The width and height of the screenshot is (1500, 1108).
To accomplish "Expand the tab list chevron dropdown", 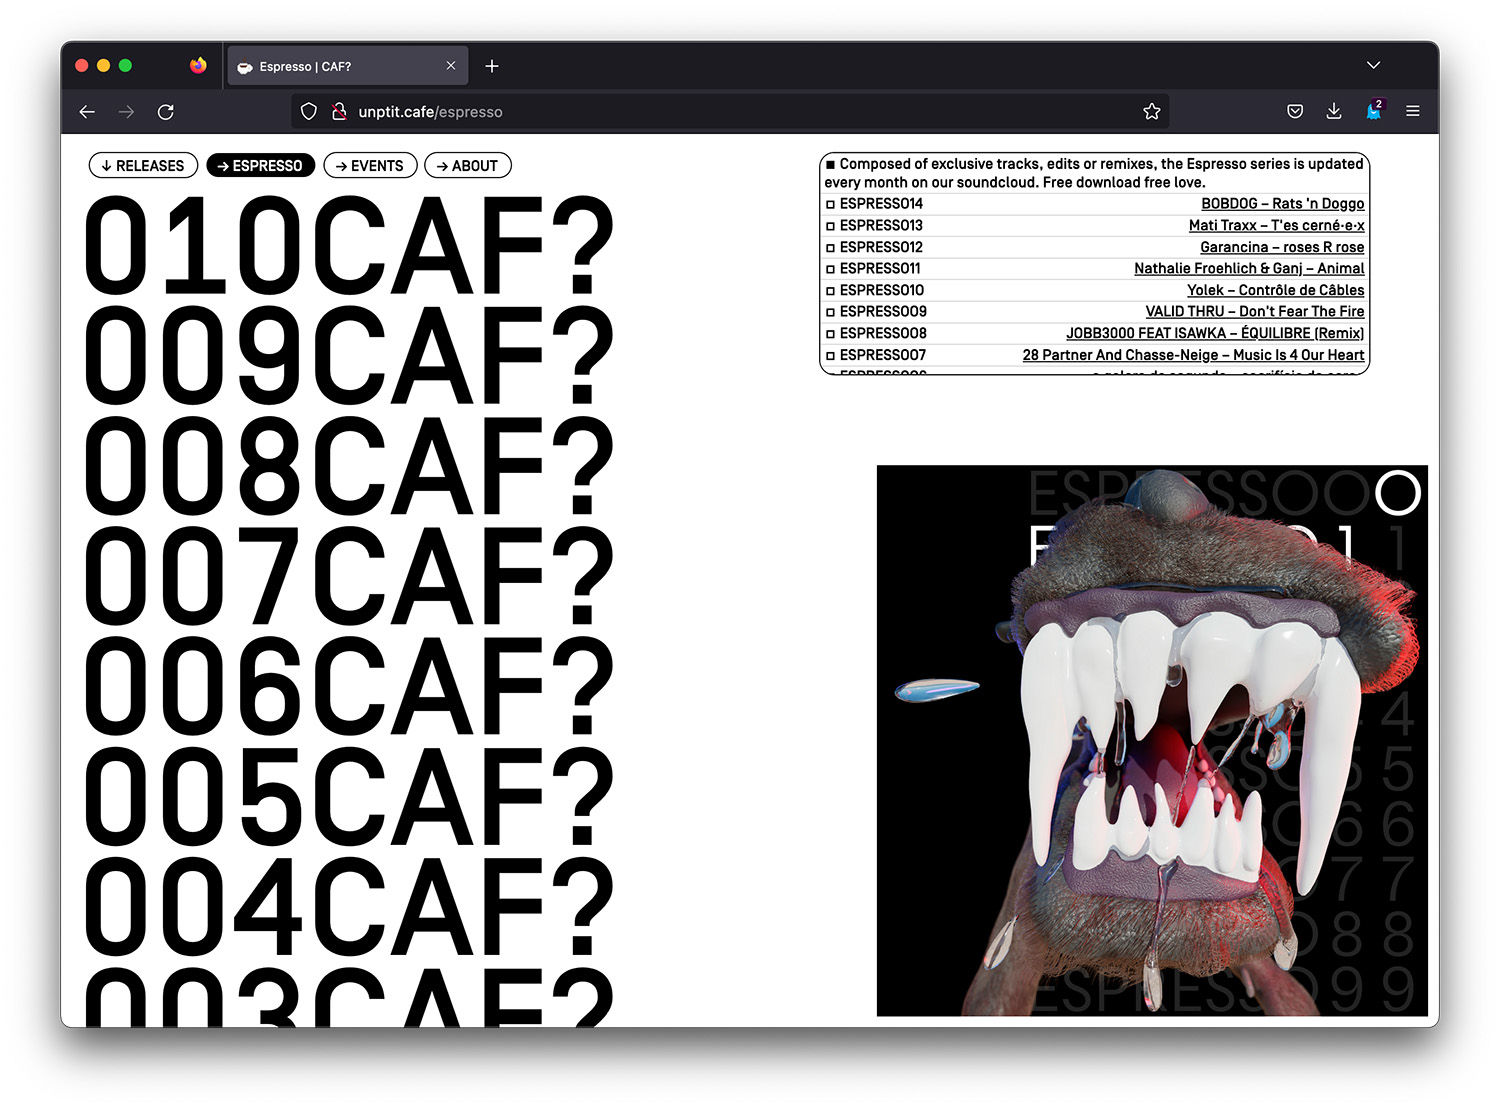I will [x=1373, y=66].
